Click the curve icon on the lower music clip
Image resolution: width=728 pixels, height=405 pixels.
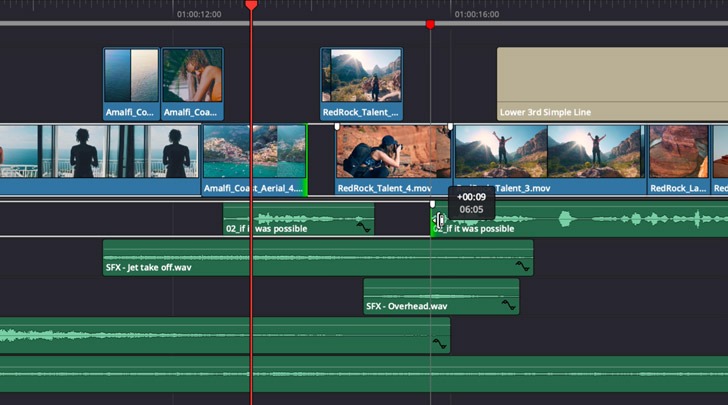pos(437,343)
